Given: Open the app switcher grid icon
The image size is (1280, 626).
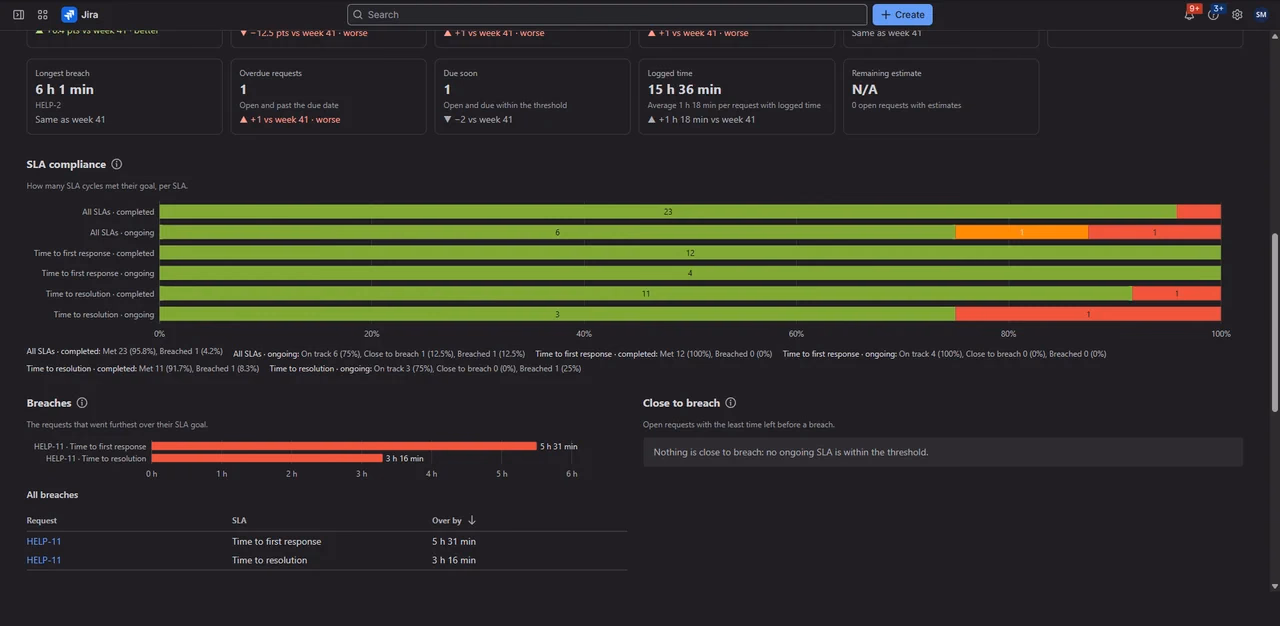Looking at the screenshot, I should [42, 15].
